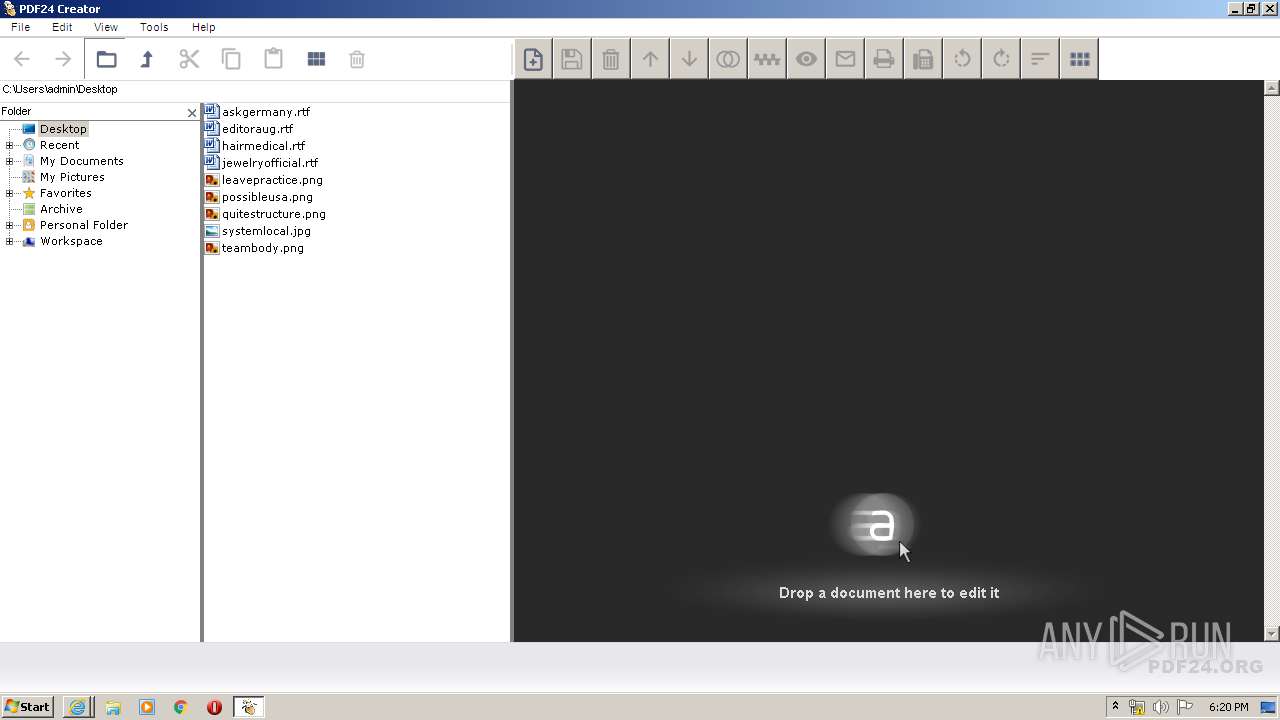The height and width of the screenshot is (720, 1280).
Task: Create a new document in editor toolbar
Action: pyautogui.click(x=533, y=59)
